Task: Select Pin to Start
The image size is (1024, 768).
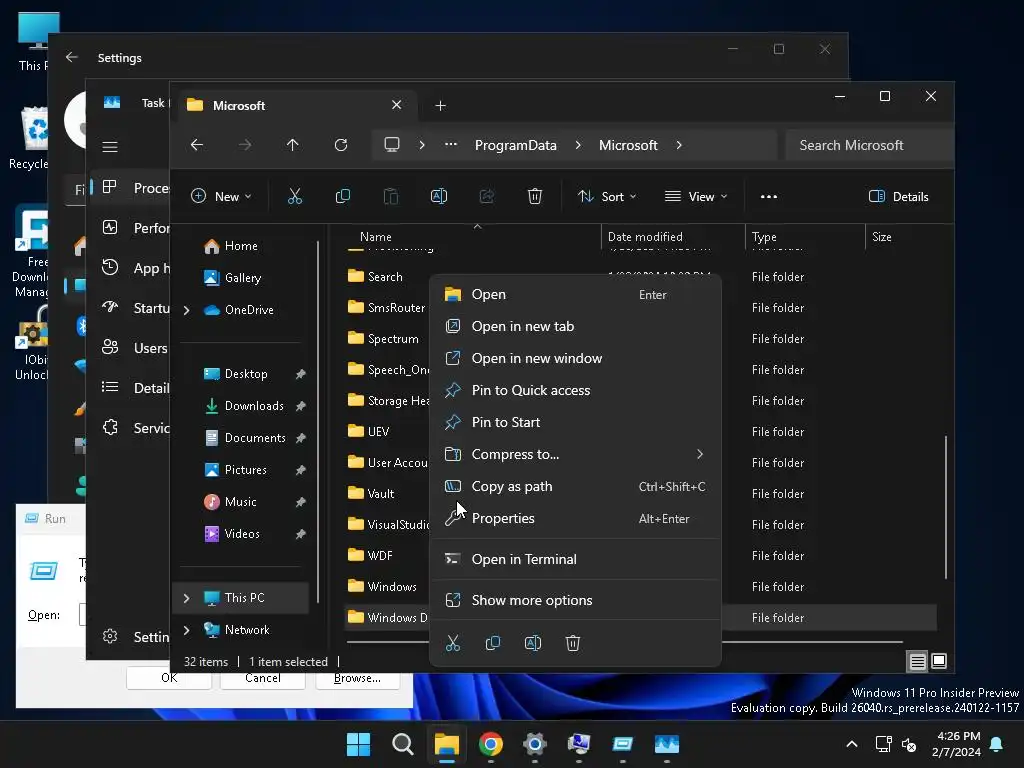Action: coord(575,423)
